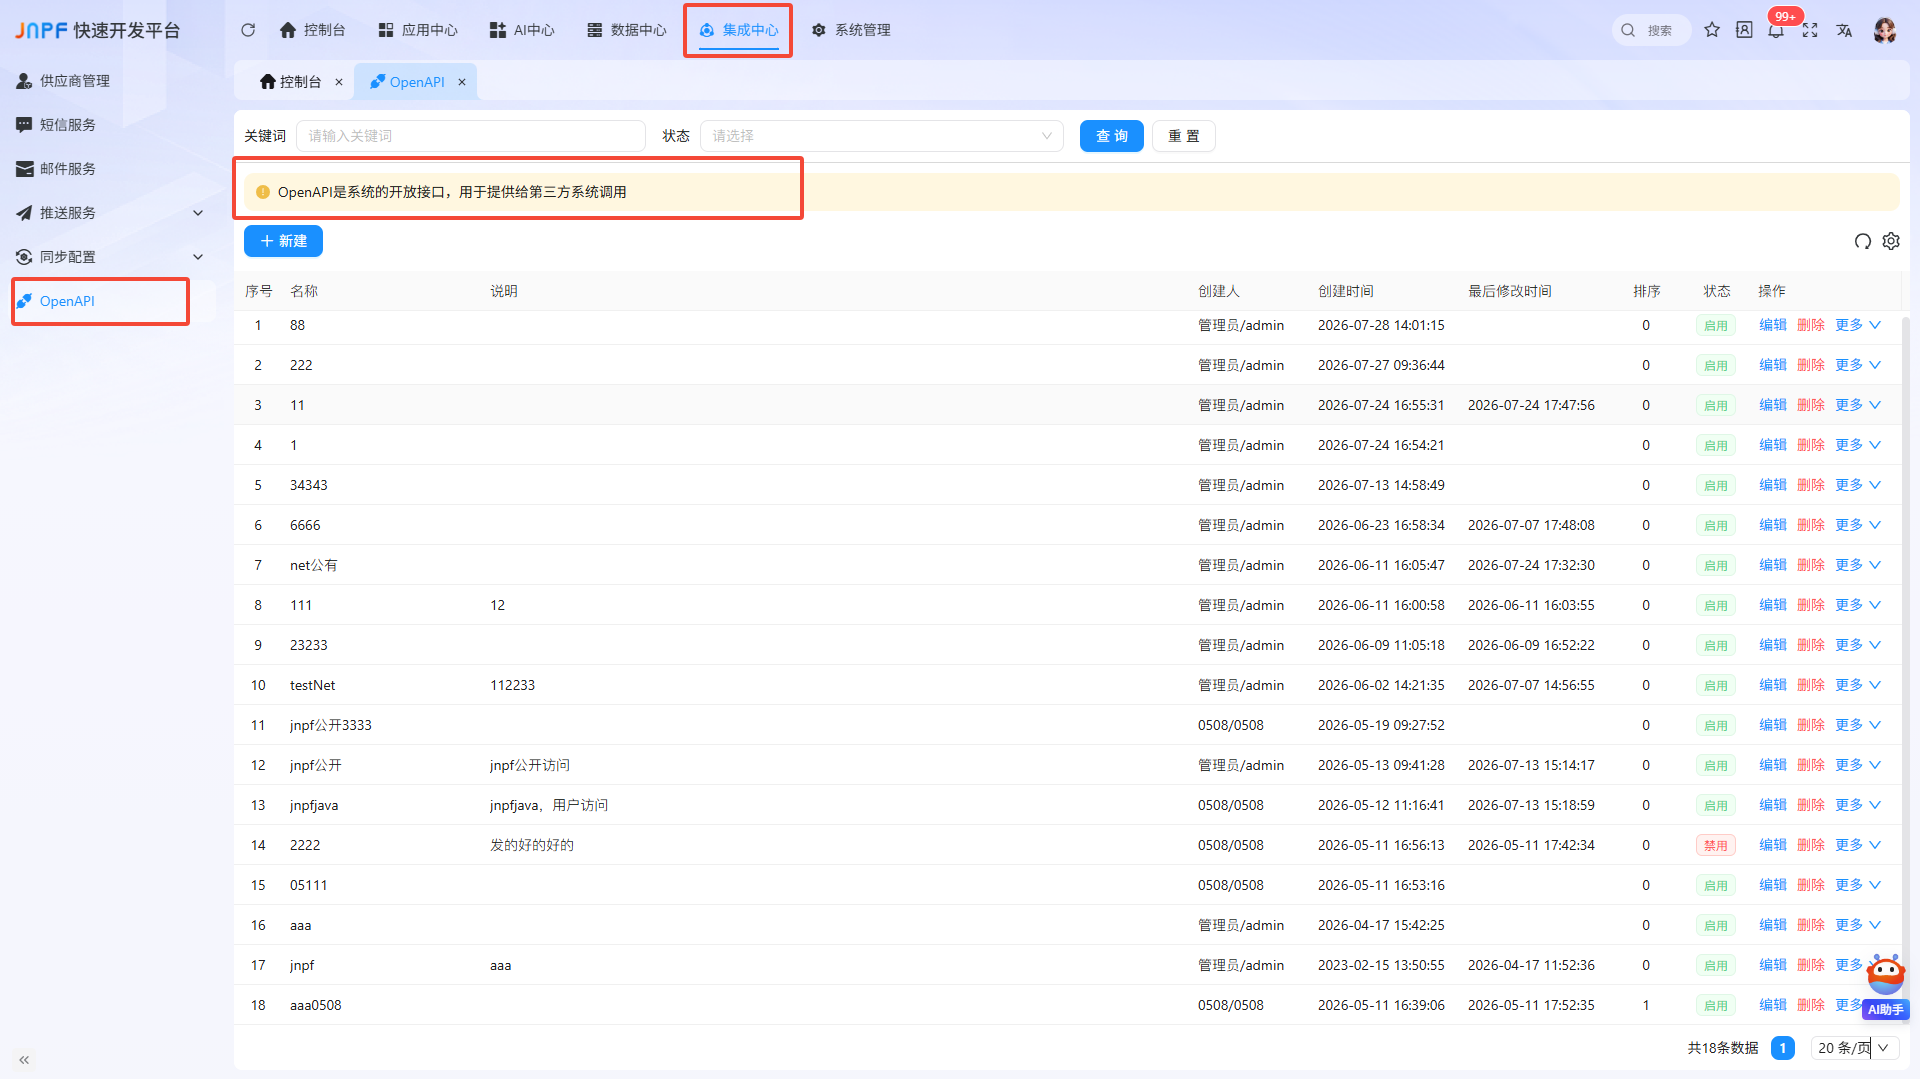Image resolution: width=1920 pixels, height=1079 pixels.
Task: Expand 更多 menu for row testNet
Action: coord(1858,685)
